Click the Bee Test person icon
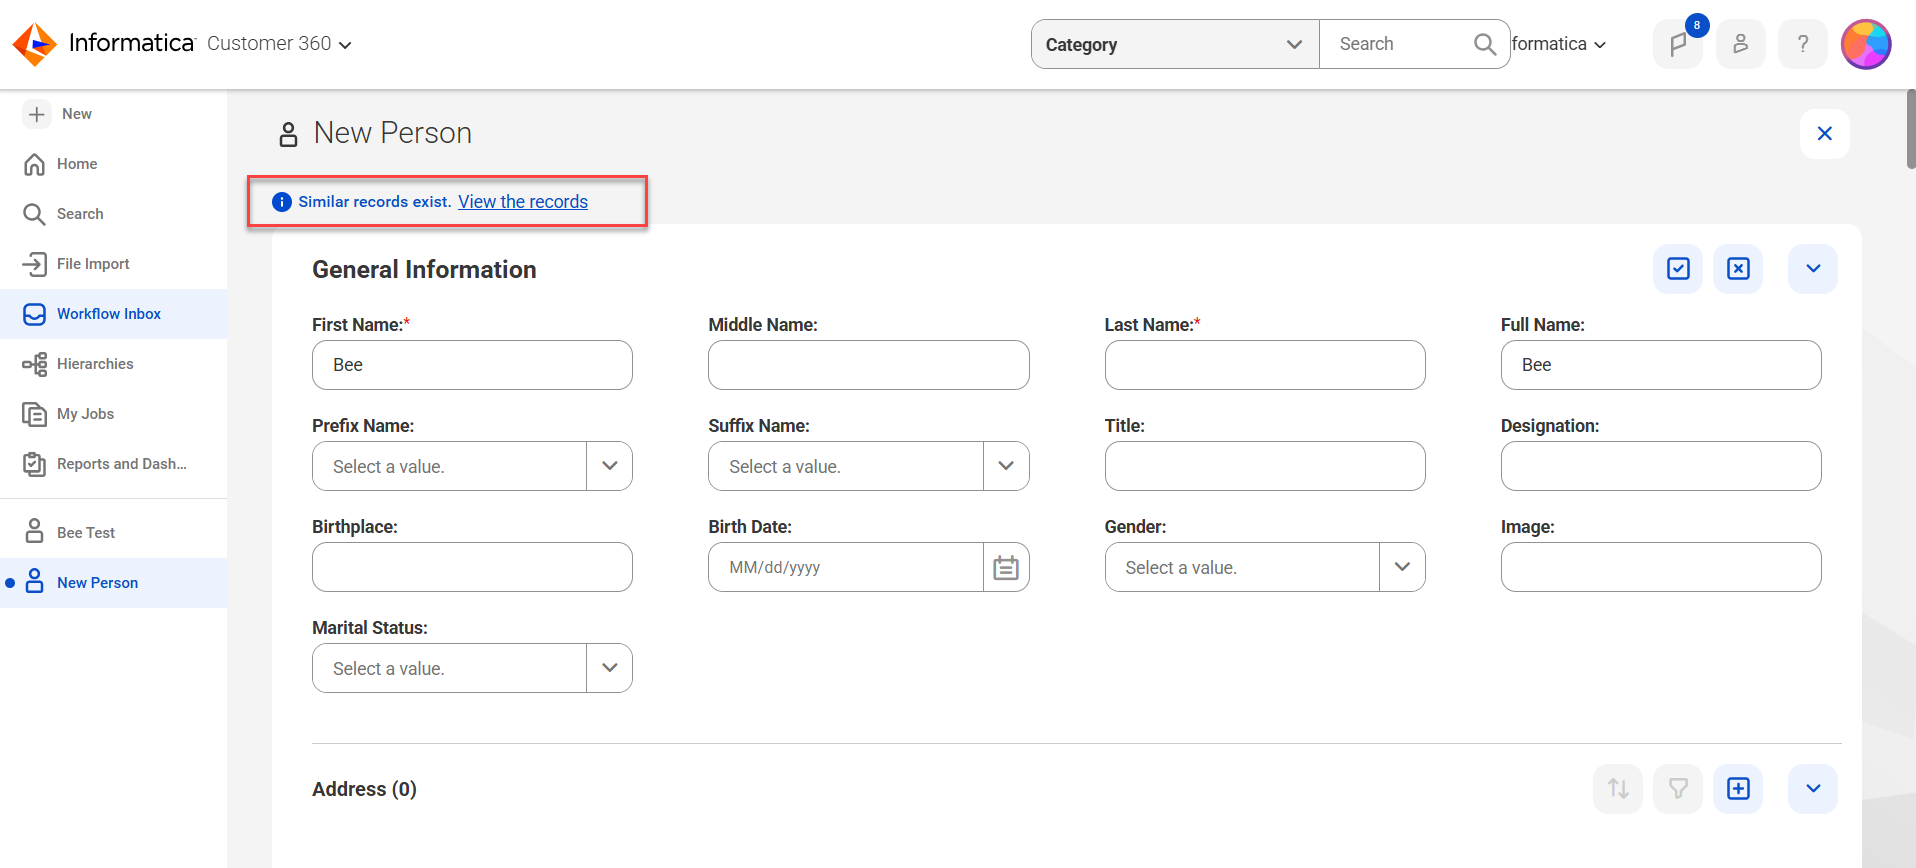The height and width of the screenshot is (868, 1916). point(34,531)
